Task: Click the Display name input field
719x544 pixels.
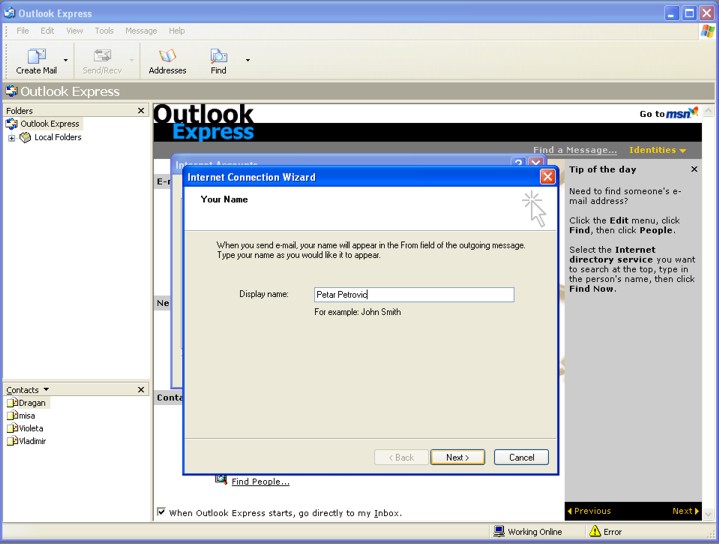Action: [x=414, y=294]
